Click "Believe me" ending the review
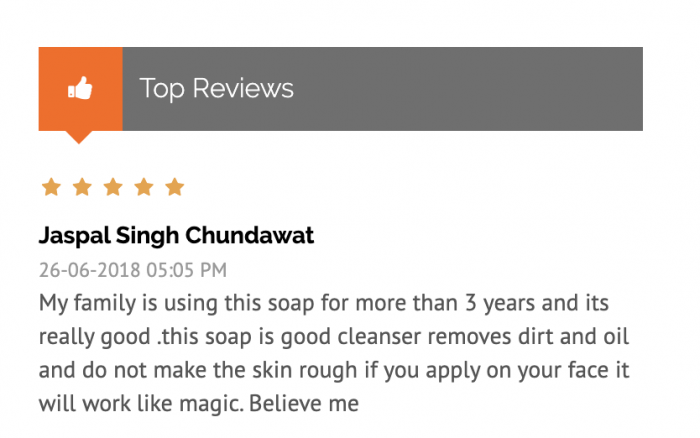This screenshot has width=700, height=438. click(x=304, y=404)
